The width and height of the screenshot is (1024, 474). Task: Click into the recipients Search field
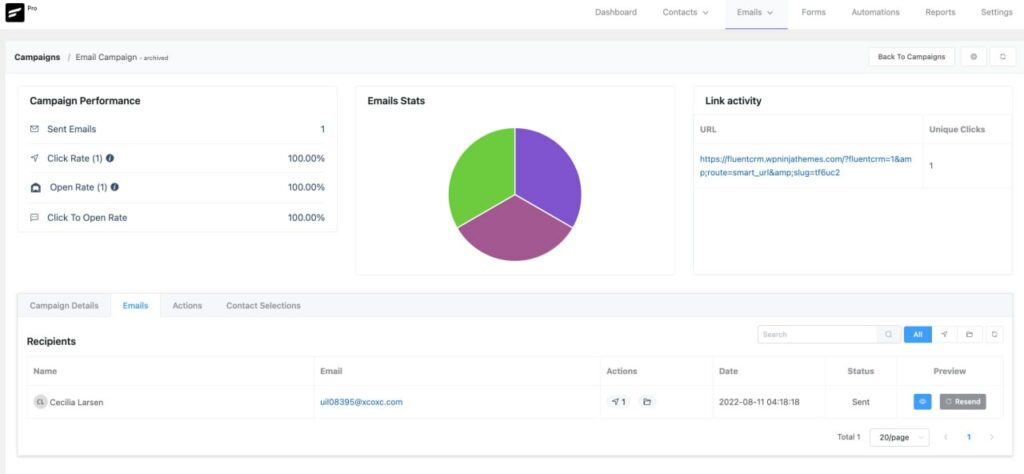817,334
